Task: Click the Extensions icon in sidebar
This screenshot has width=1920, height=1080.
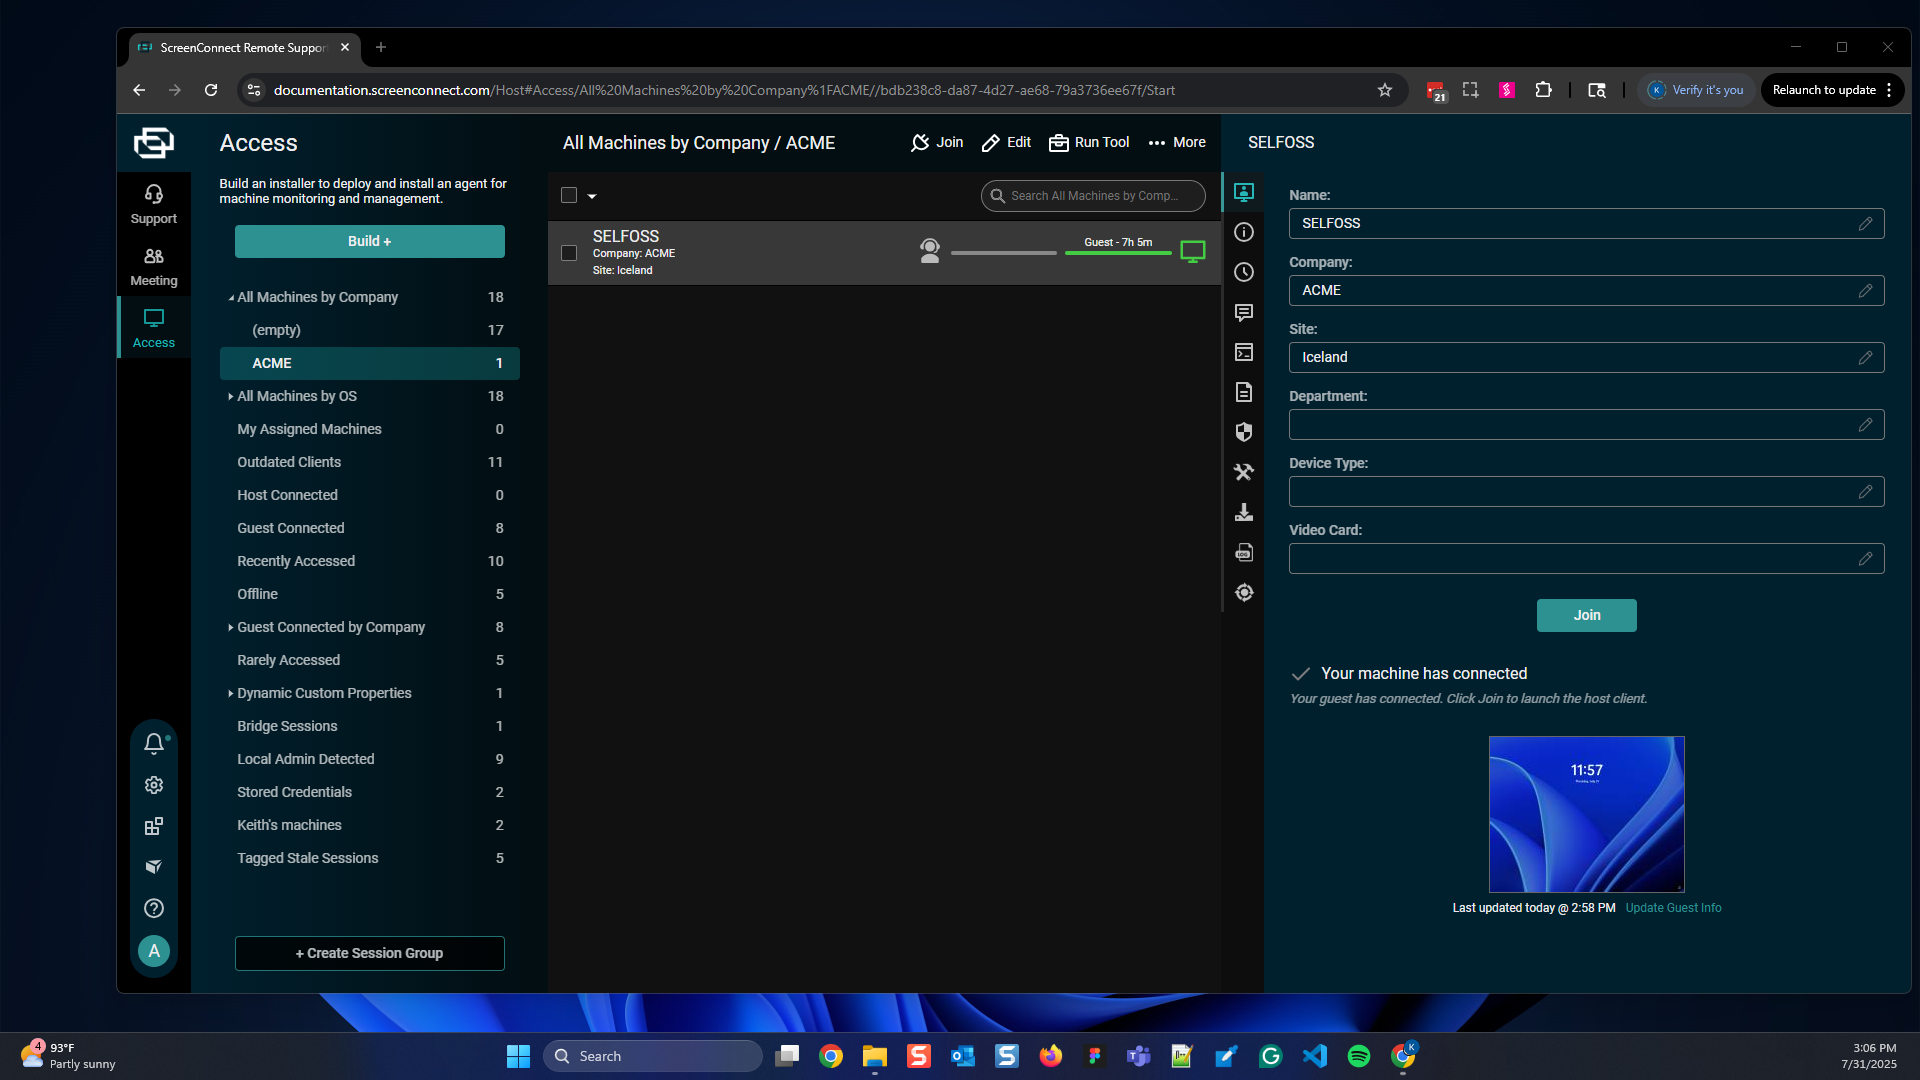Action: point(154,826)
